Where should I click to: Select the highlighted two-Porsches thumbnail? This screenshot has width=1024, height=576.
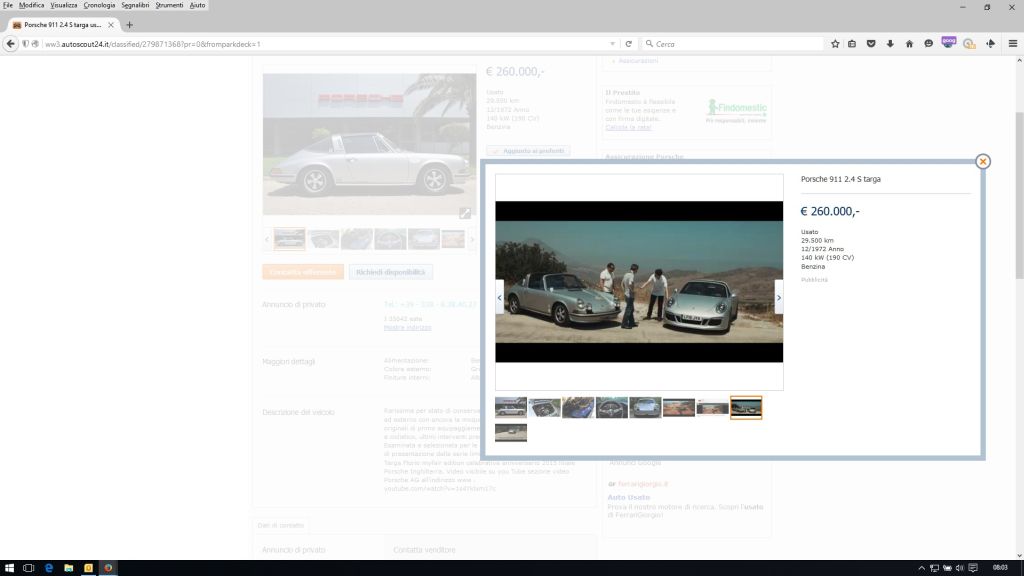pos(746,408)
